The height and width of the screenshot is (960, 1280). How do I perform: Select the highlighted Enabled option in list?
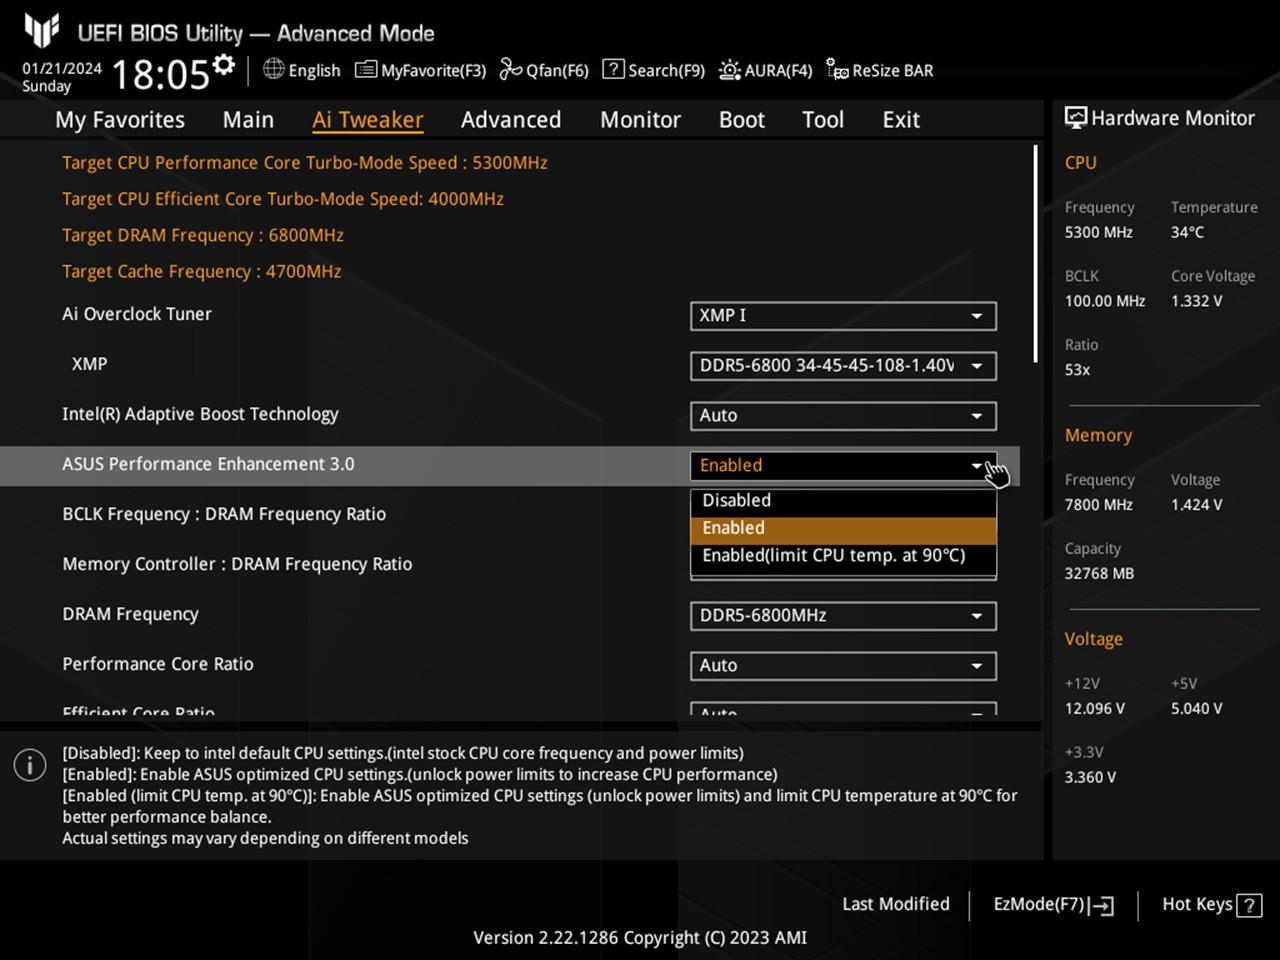coord(843,529)
